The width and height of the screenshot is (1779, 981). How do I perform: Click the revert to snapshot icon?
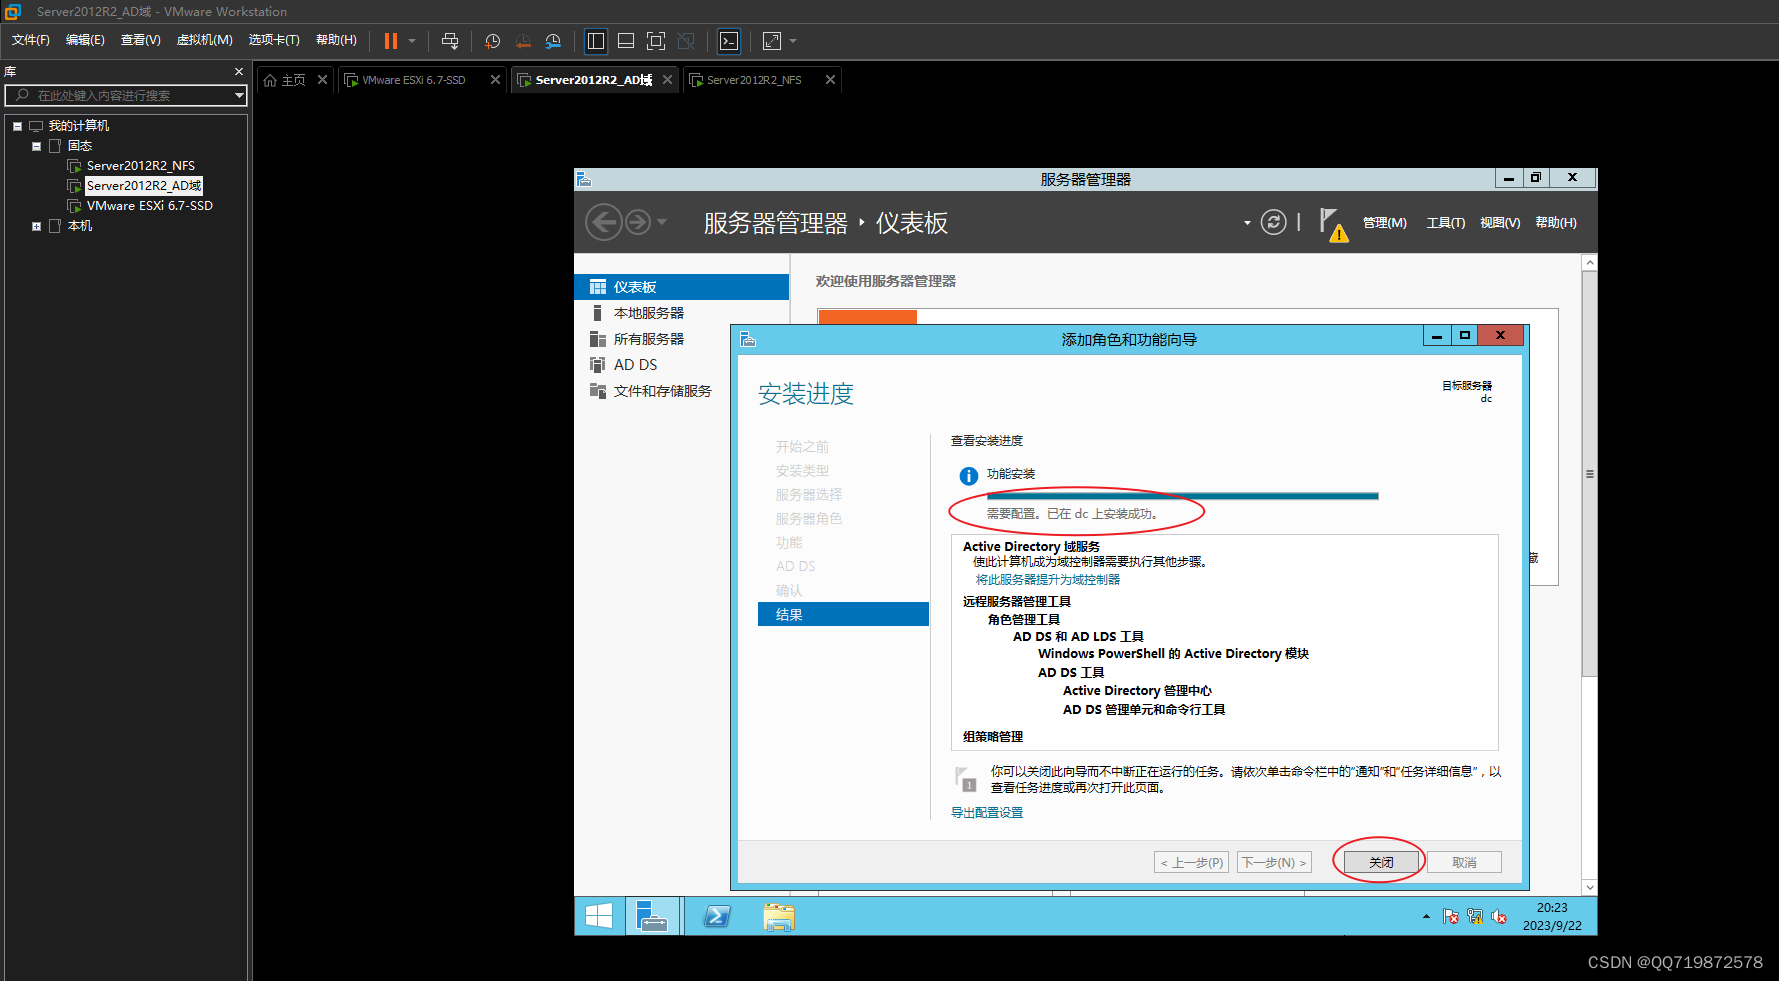click(x=523, y=41)
